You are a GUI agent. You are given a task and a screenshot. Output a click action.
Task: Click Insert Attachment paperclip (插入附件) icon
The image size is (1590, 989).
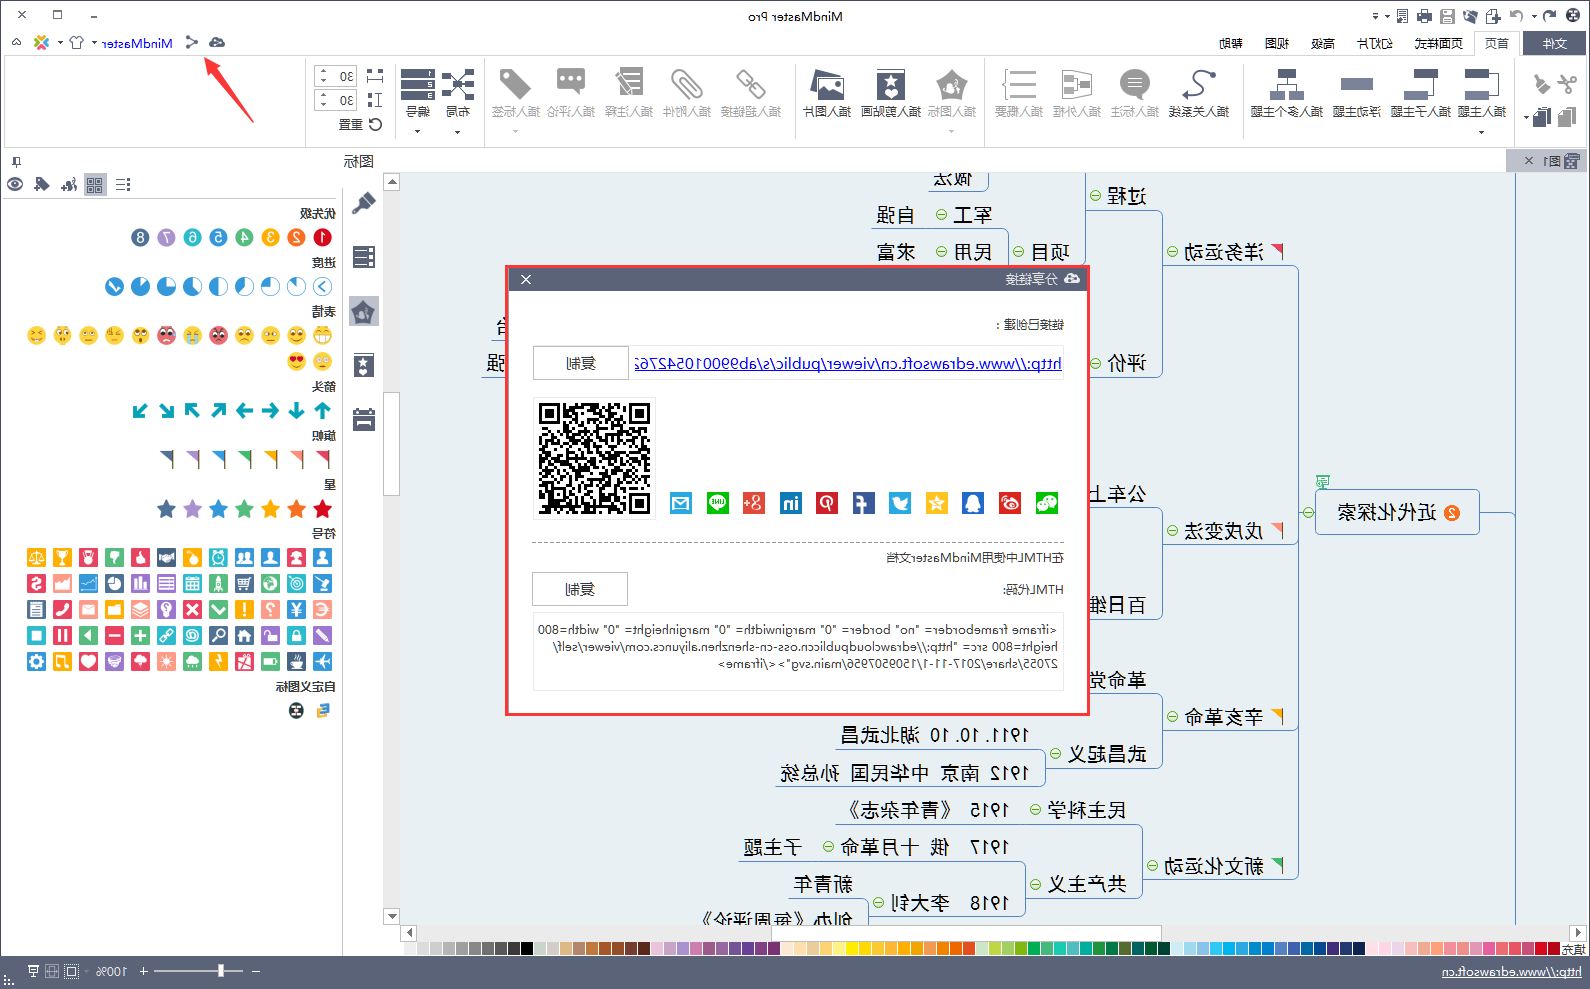(687, 93)
